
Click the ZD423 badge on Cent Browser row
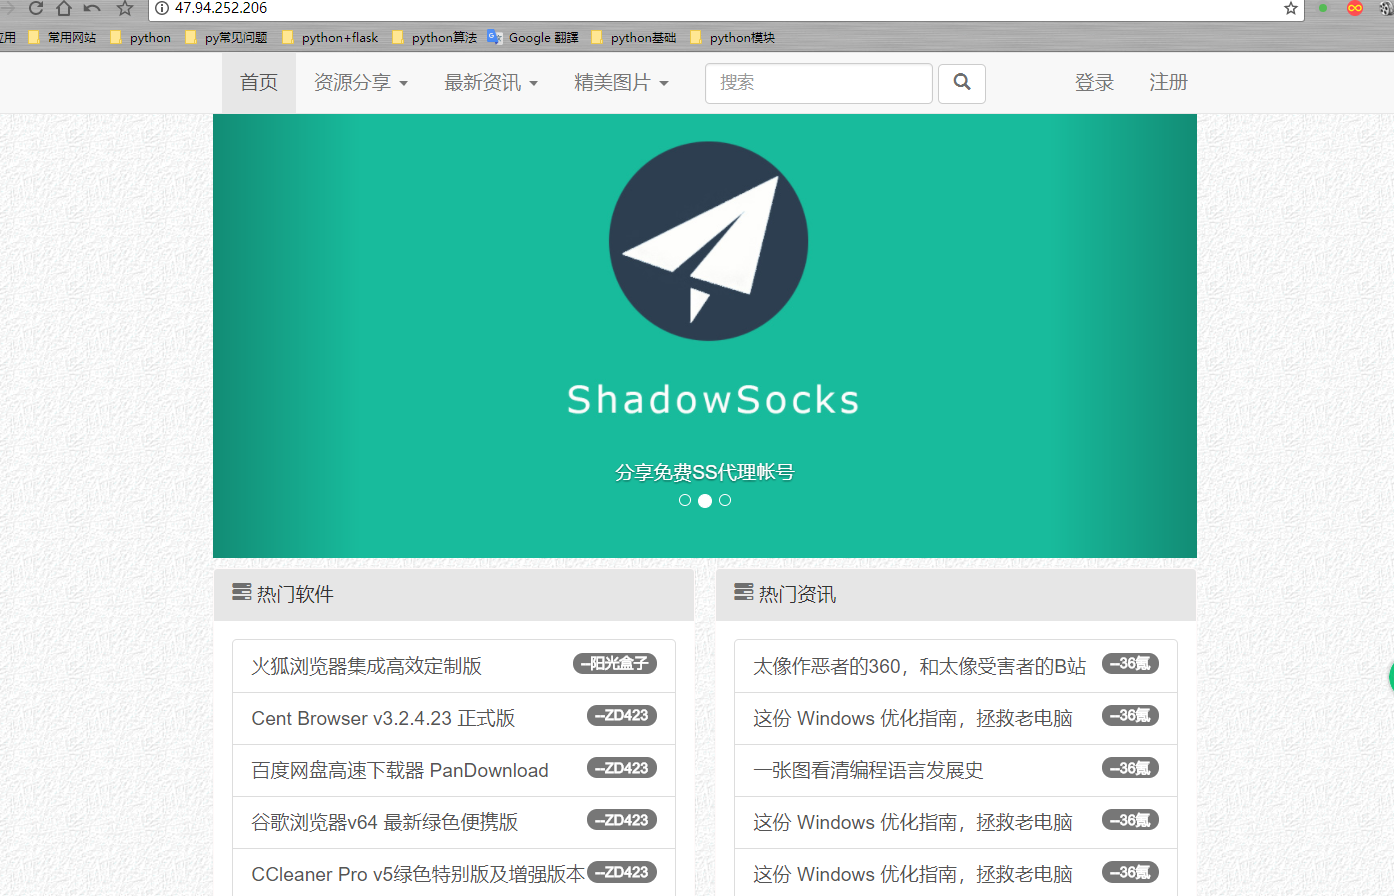point(622,715)
